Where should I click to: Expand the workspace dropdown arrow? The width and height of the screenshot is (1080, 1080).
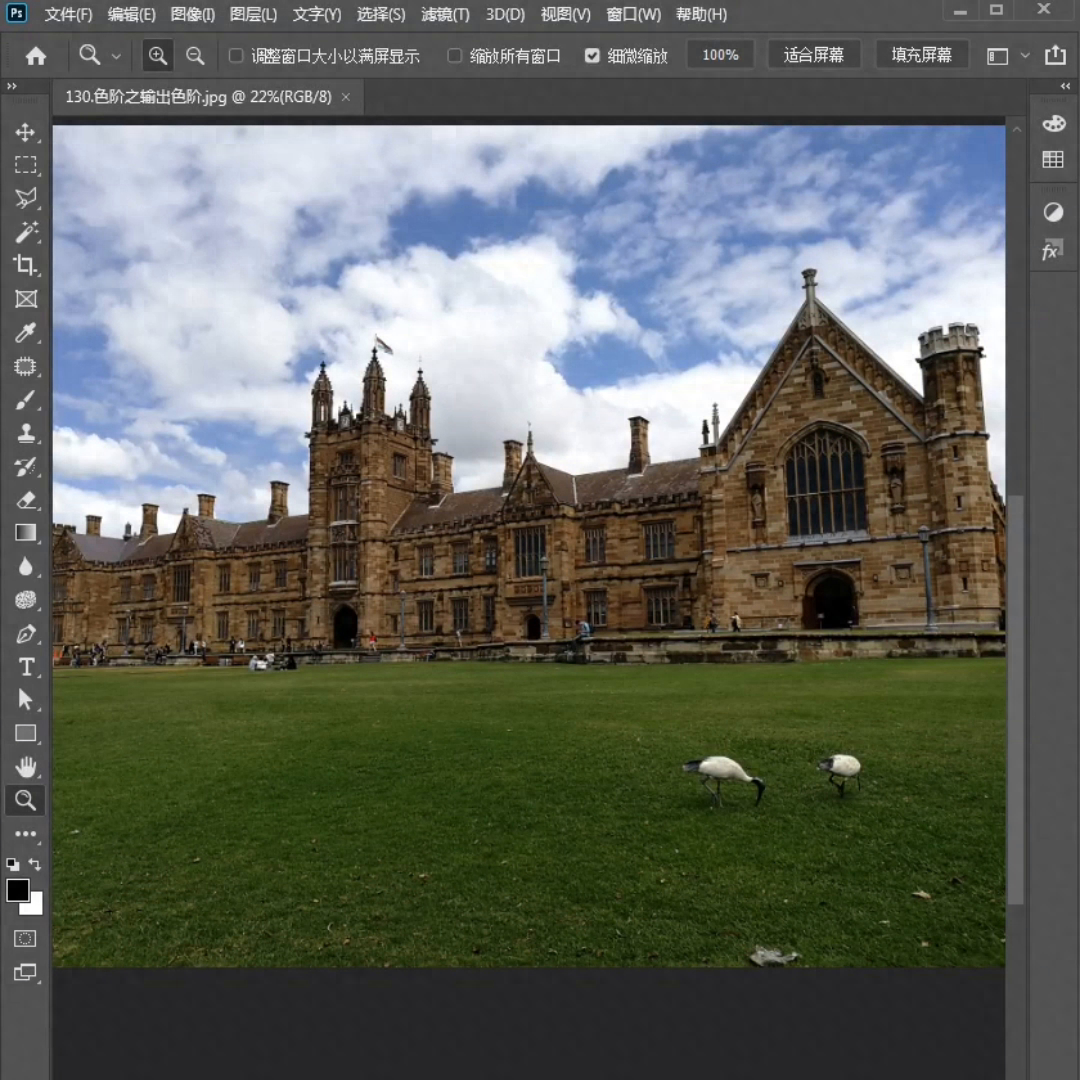coord(1026,56)
